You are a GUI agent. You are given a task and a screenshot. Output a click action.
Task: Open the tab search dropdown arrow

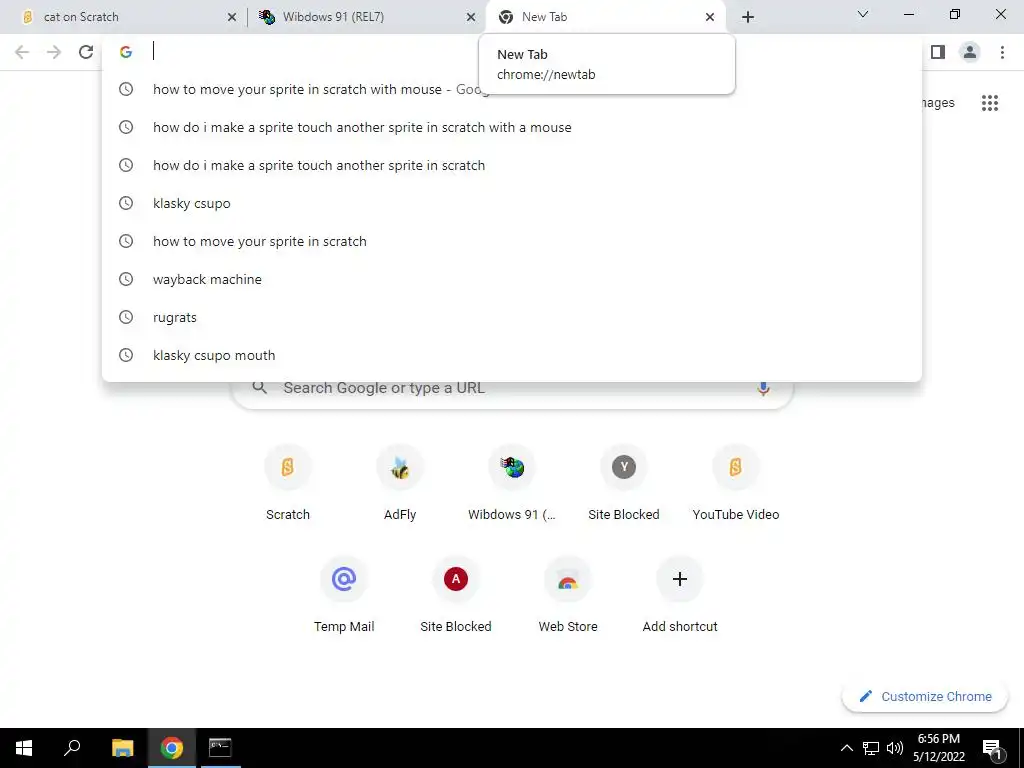pyautogui.click(x=862, y=14)
